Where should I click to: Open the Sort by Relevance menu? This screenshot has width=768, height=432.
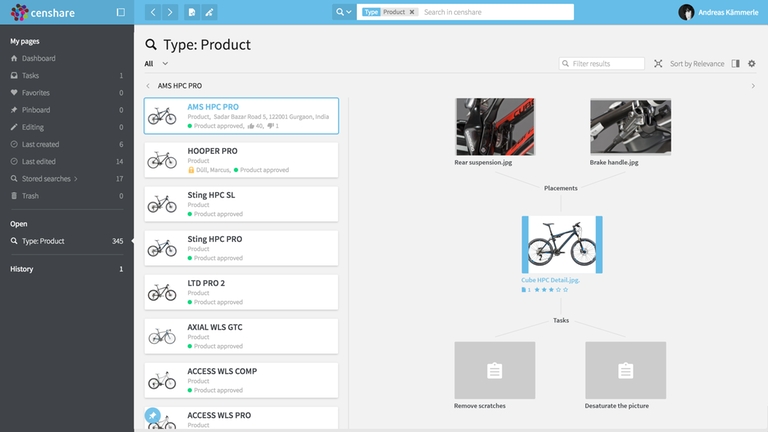(x=696, y=64)
